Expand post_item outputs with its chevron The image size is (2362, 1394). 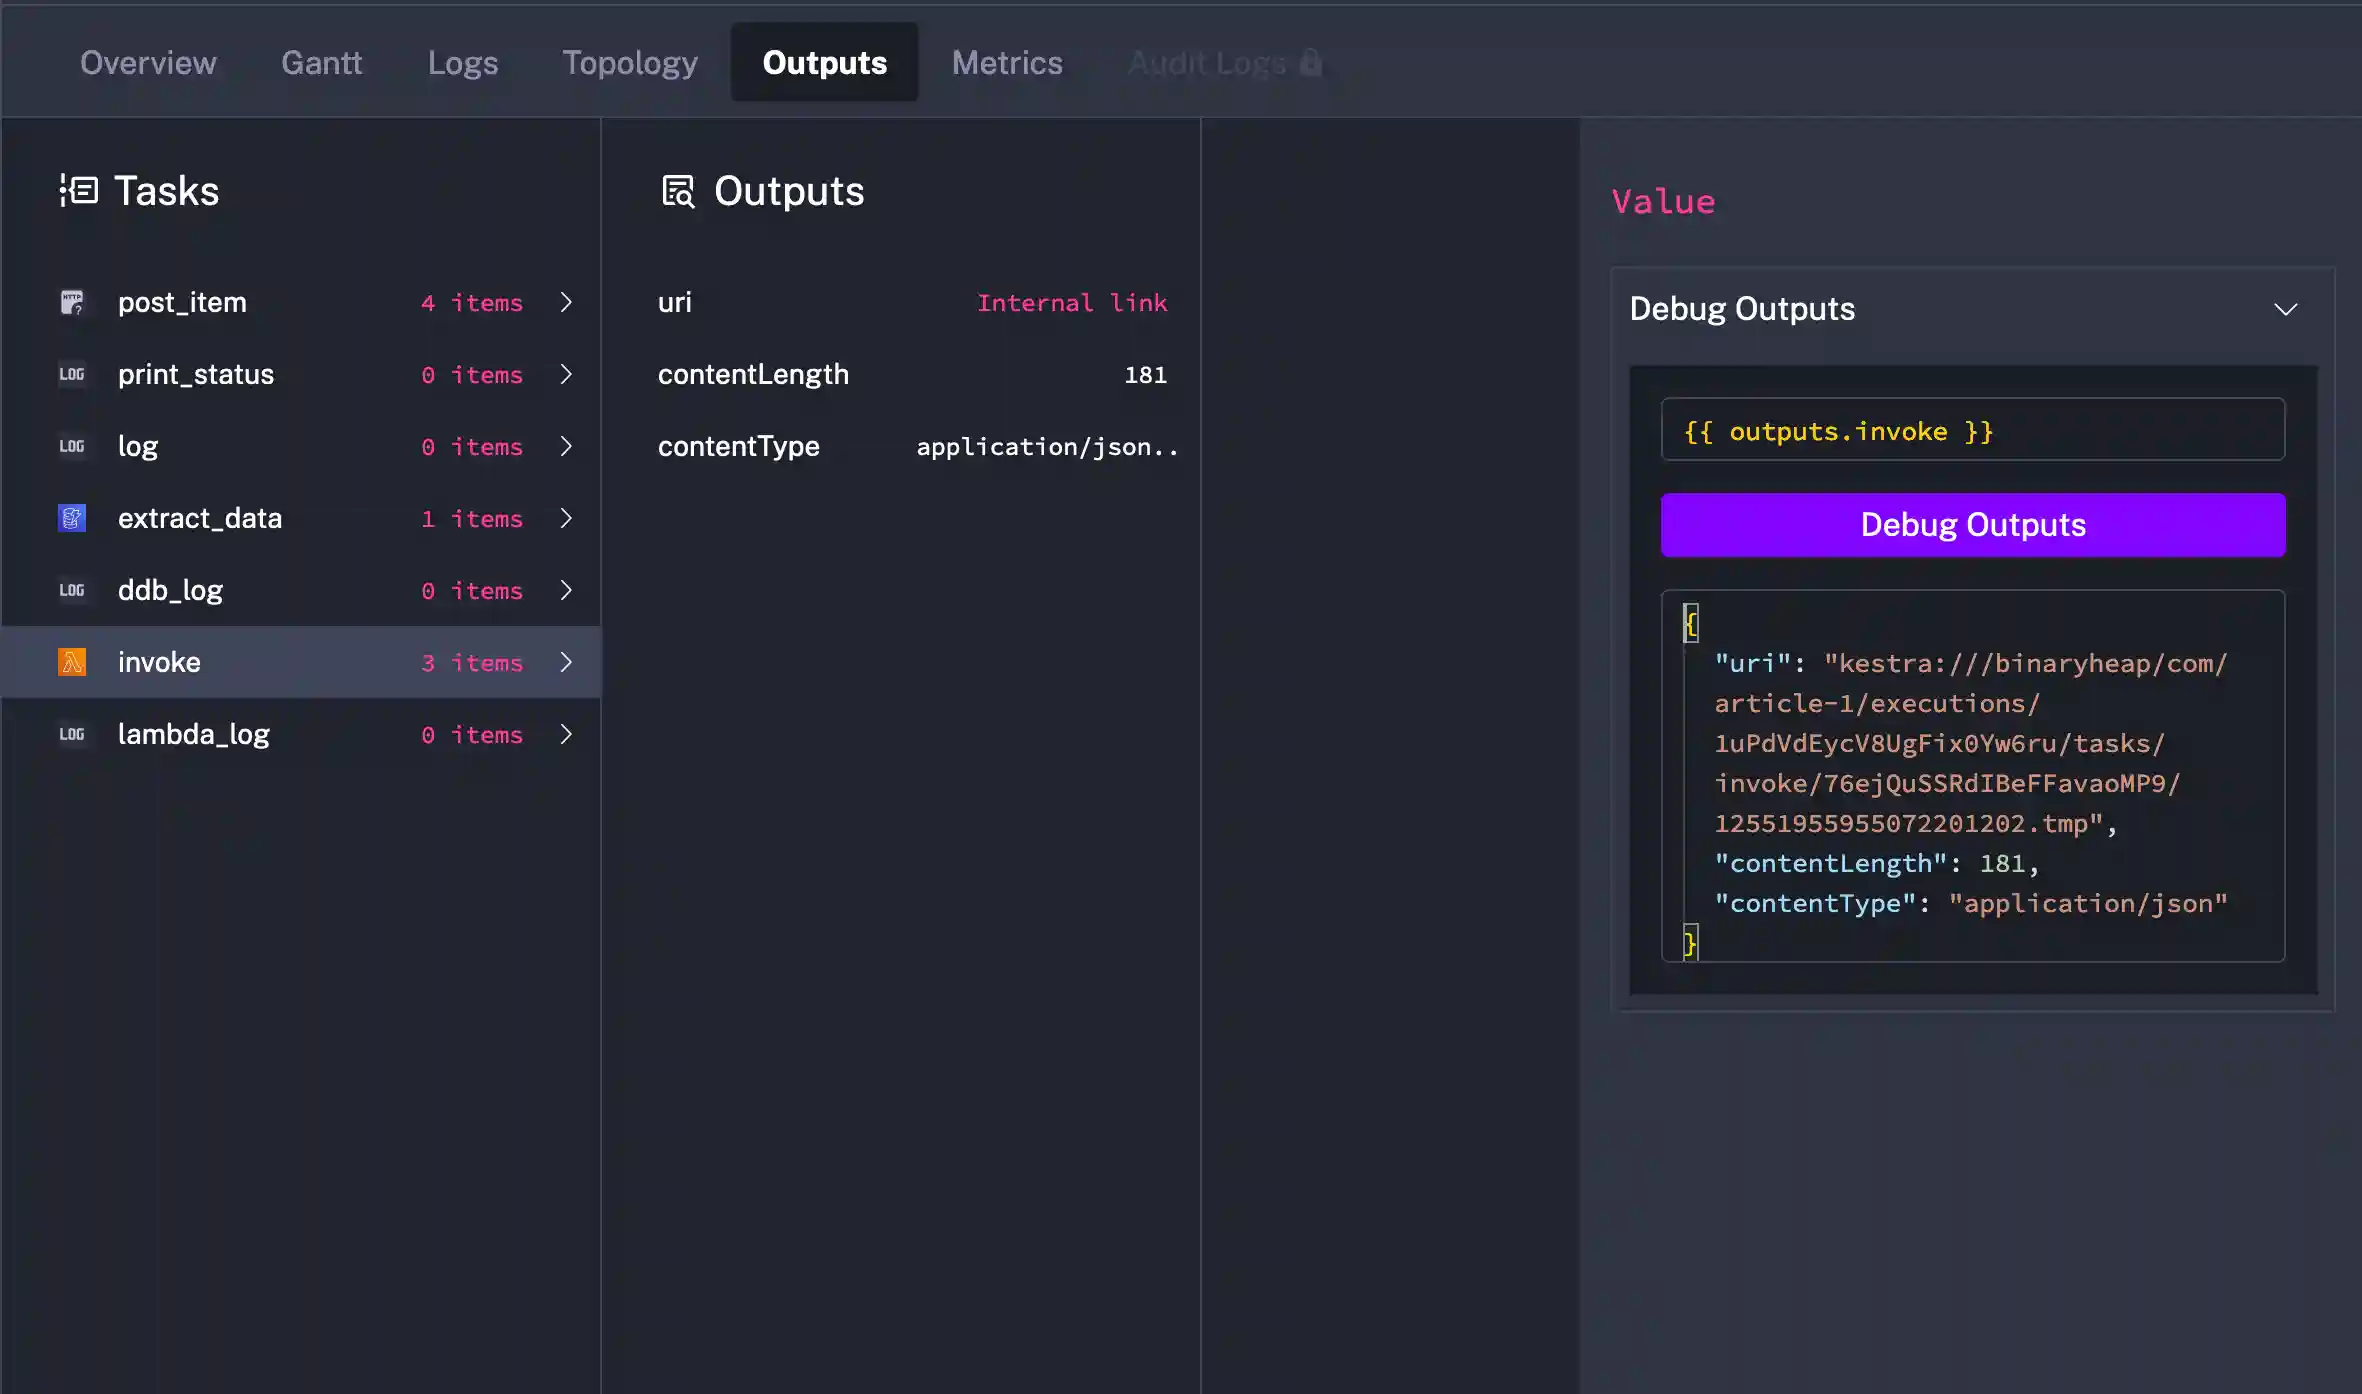566,302
